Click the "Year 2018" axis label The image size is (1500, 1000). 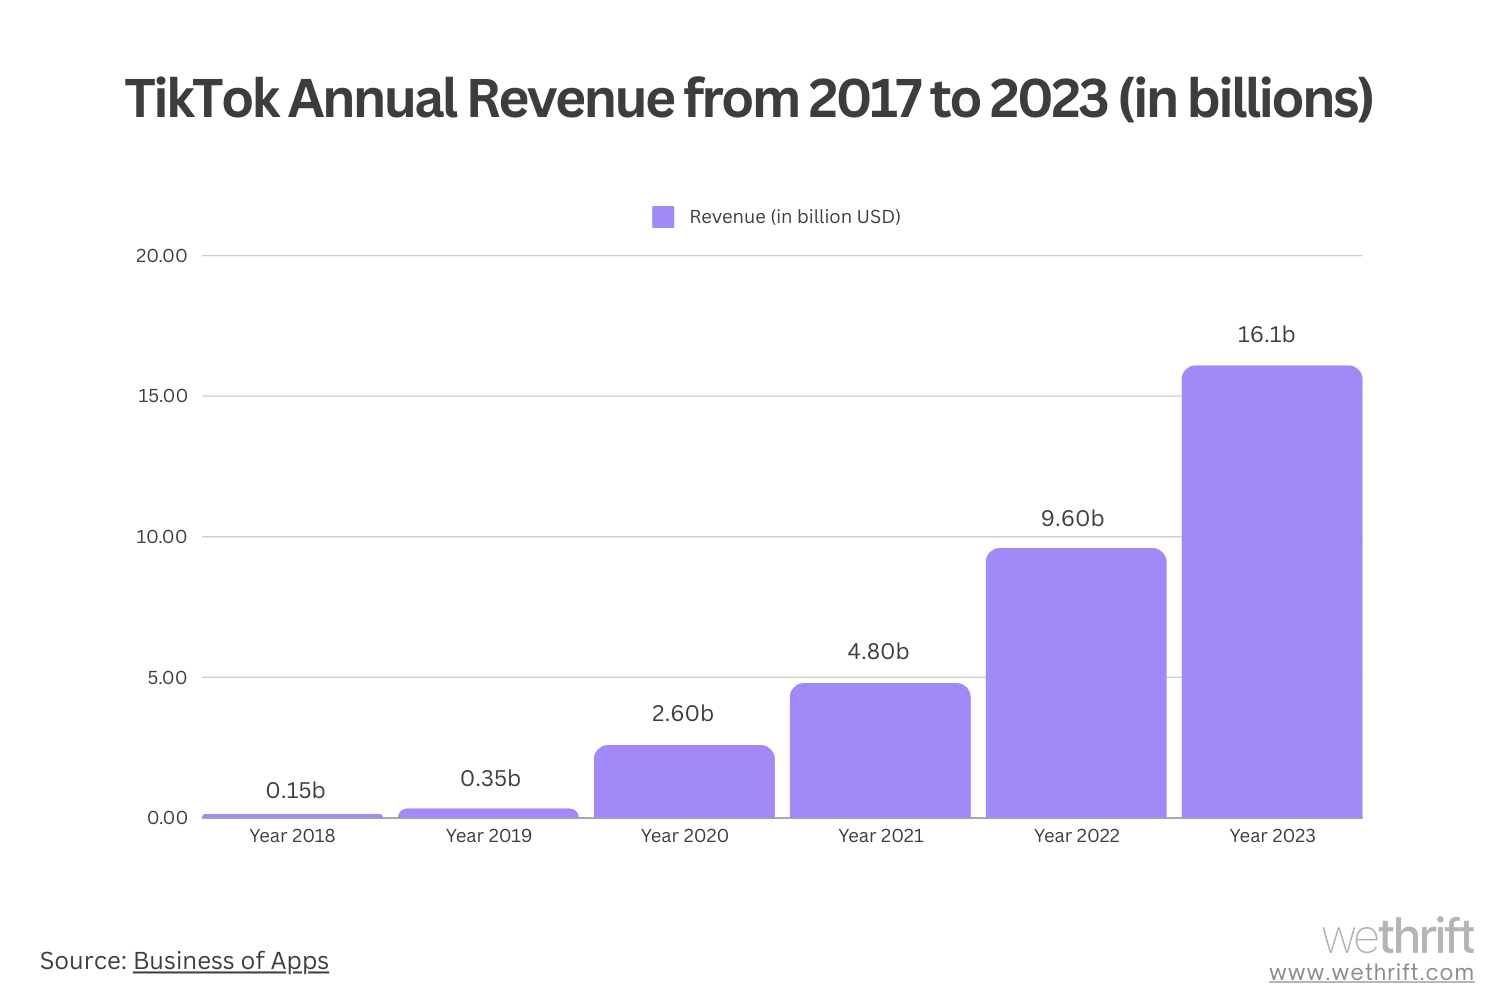[x=292, y=836]
